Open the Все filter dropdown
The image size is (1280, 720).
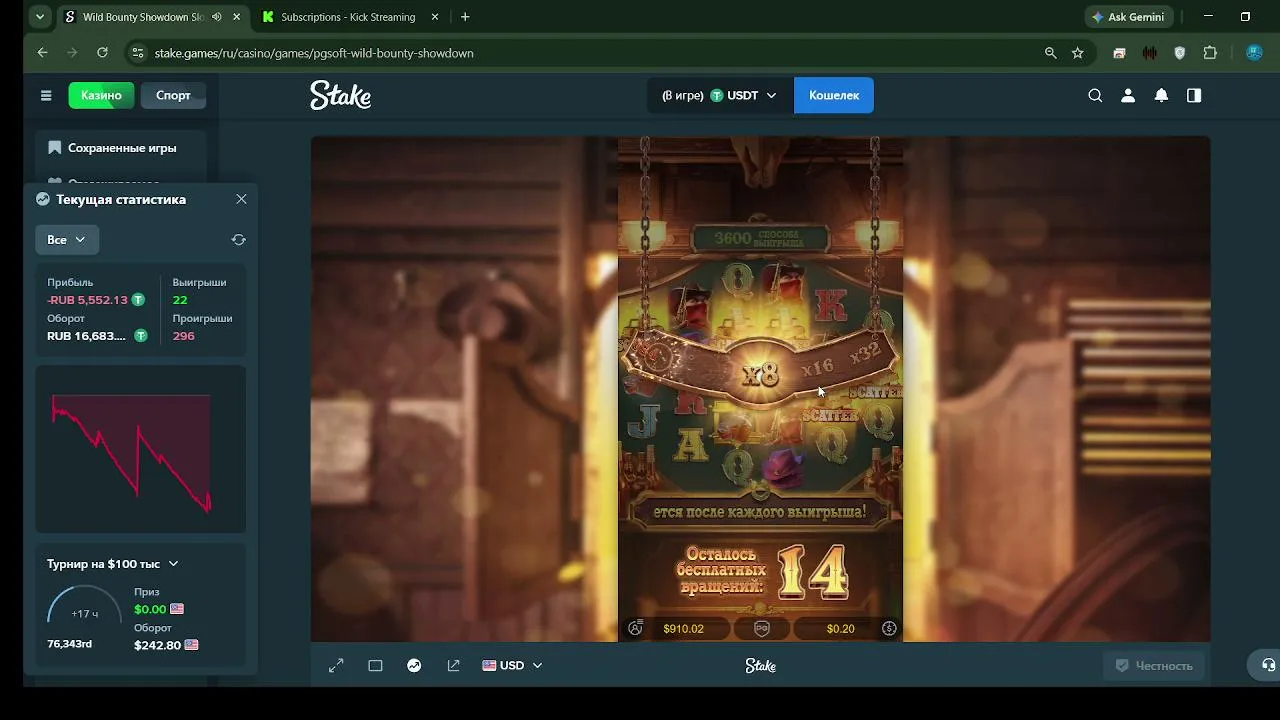click(66, 240)
